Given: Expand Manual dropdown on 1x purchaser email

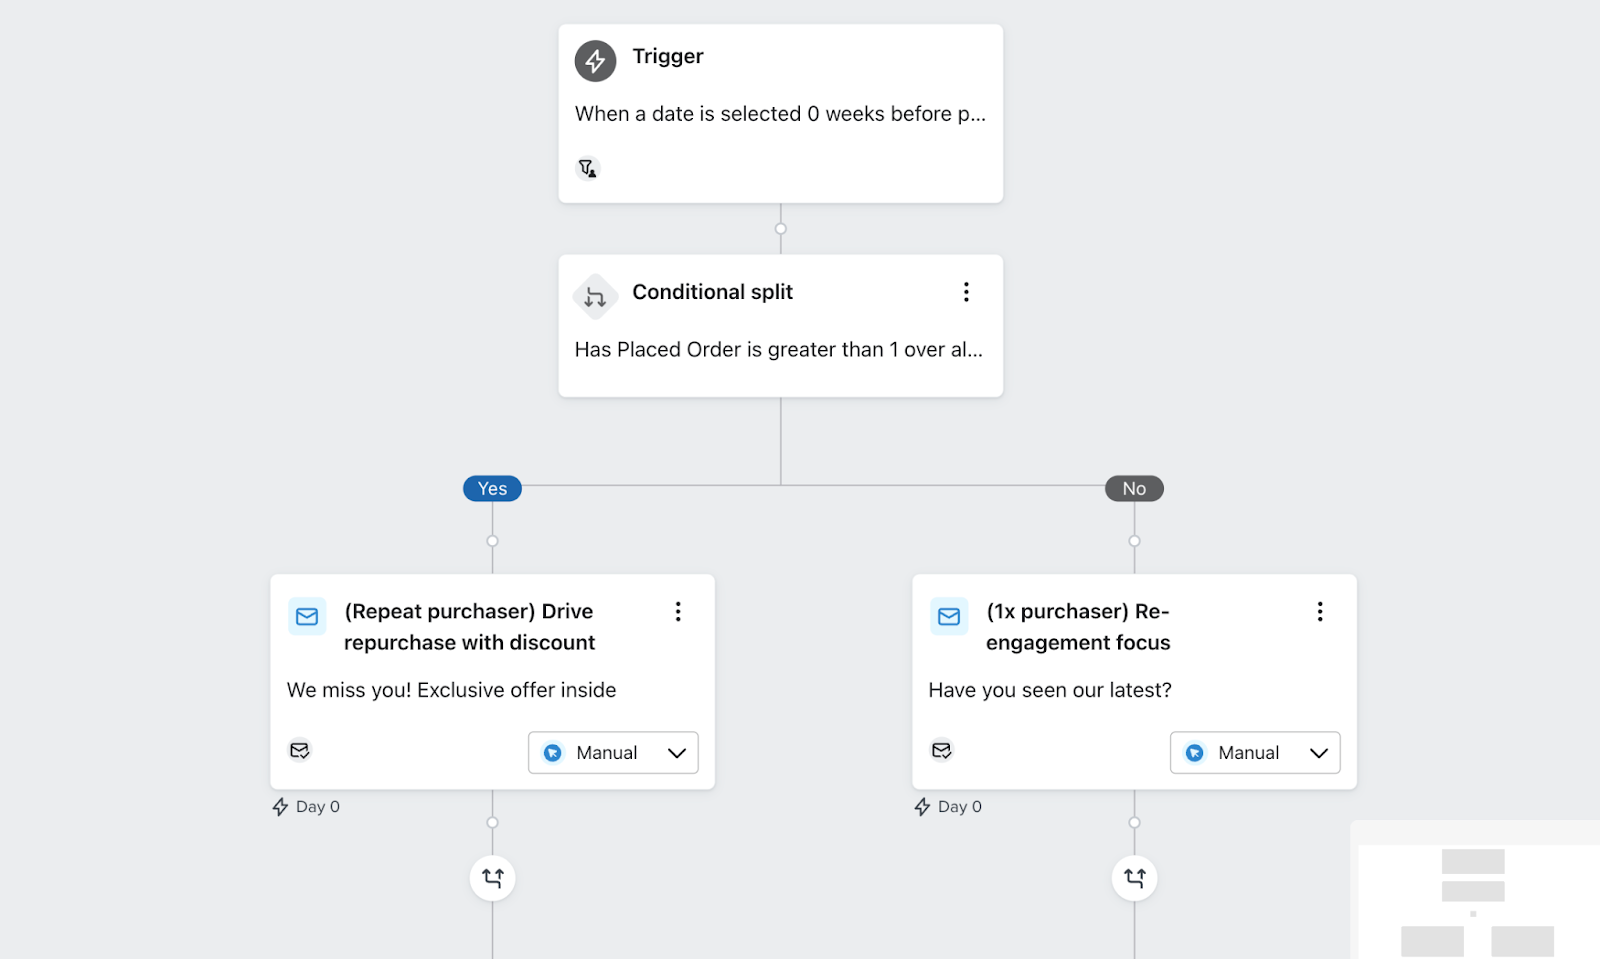Looking at the screenshot, I should pyautogui.click(x=1255, y=753).
